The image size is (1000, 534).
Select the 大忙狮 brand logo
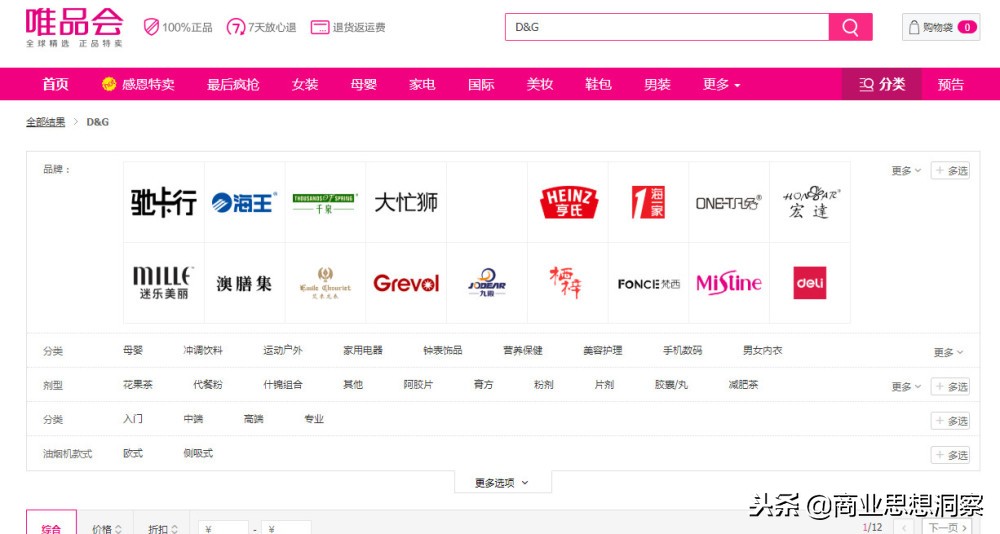(406, 202)
